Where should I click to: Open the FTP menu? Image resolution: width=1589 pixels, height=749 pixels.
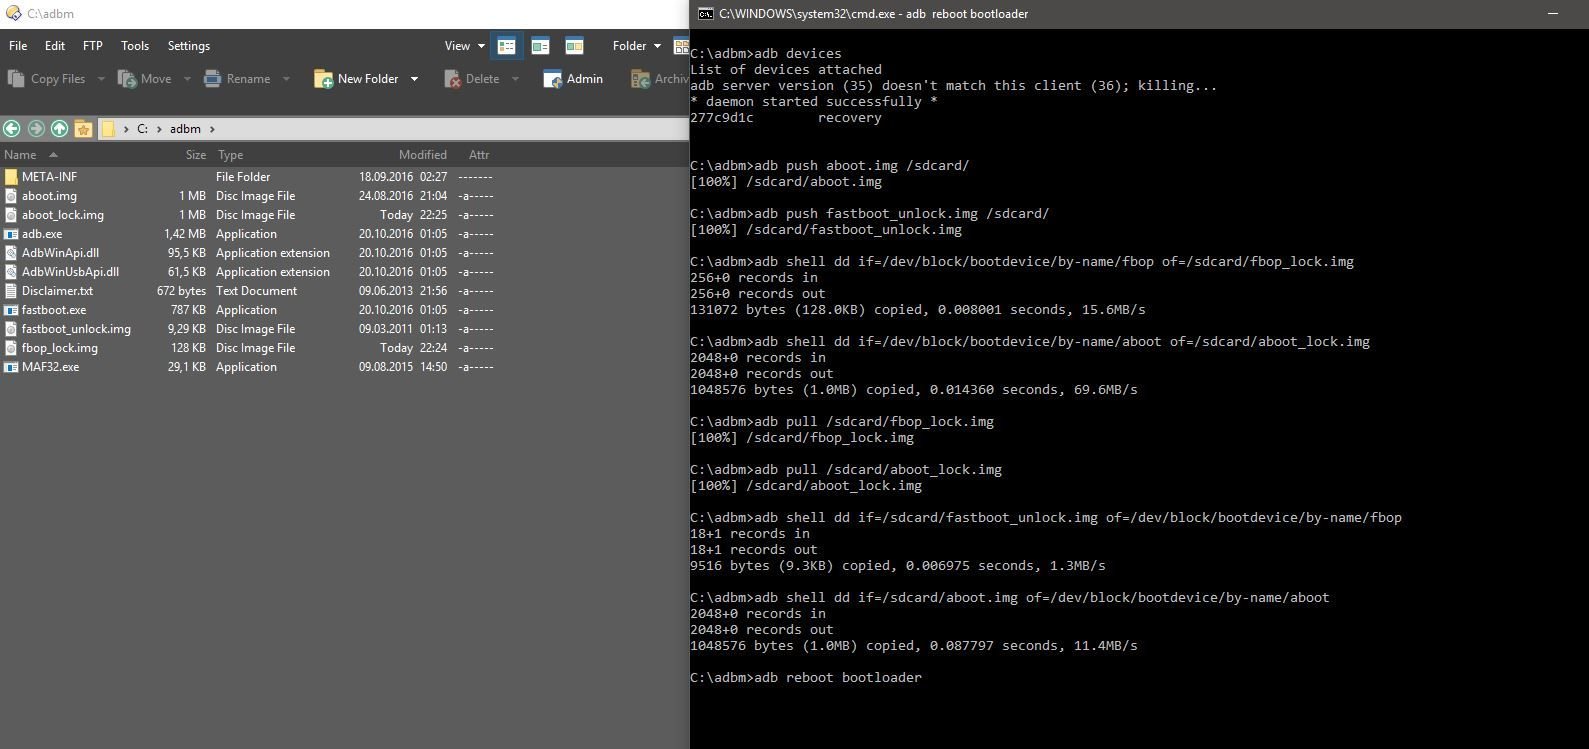(93, 46)
